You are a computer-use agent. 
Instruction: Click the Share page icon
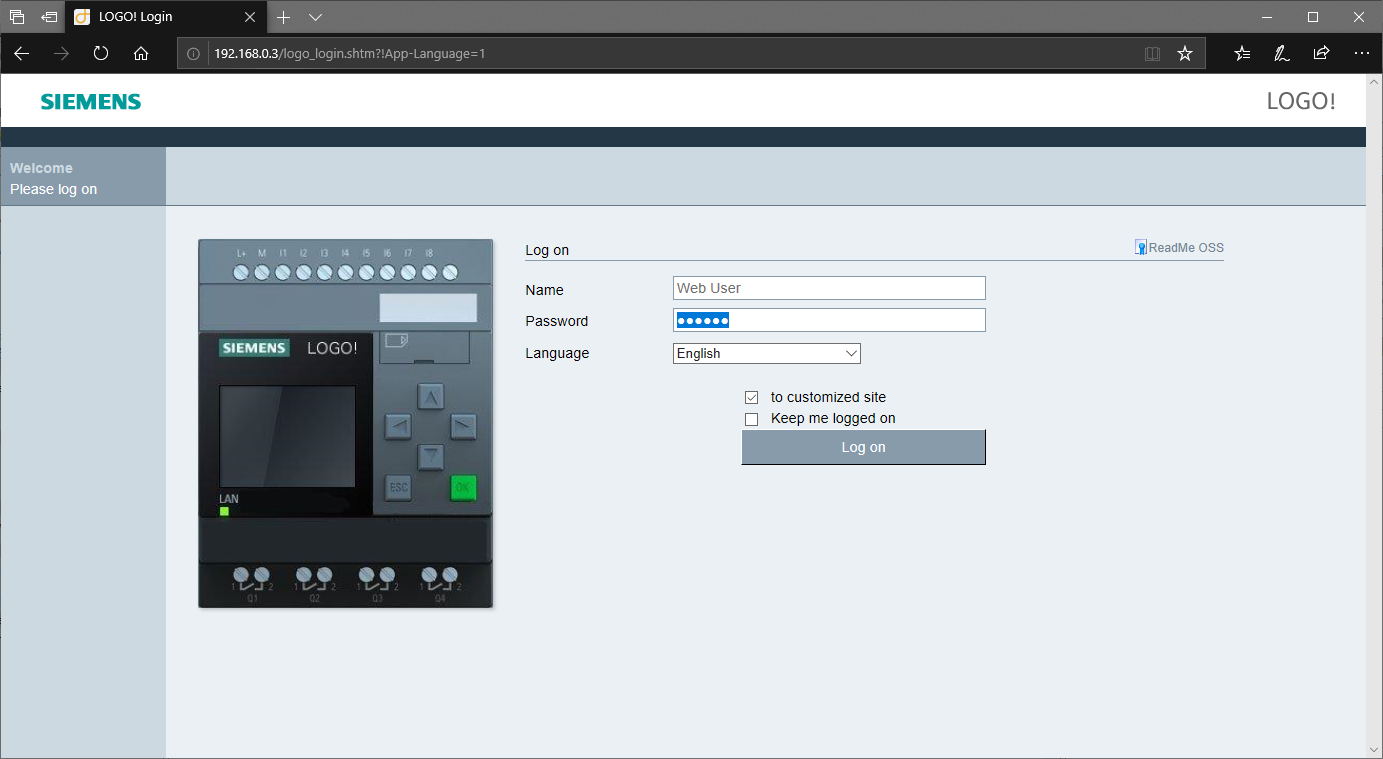[1321, 54]
